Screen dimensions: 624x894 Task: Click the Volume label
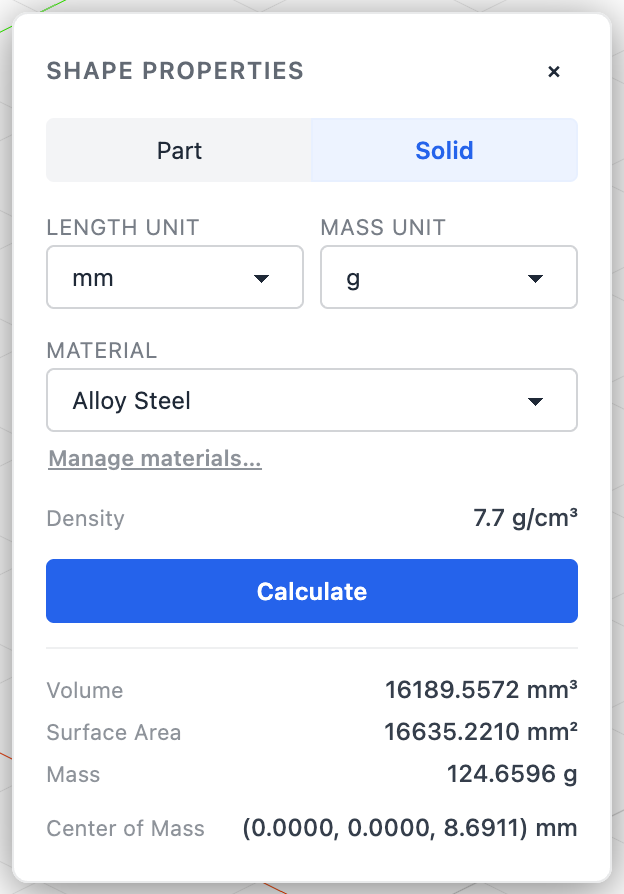[x=85, y=690]
